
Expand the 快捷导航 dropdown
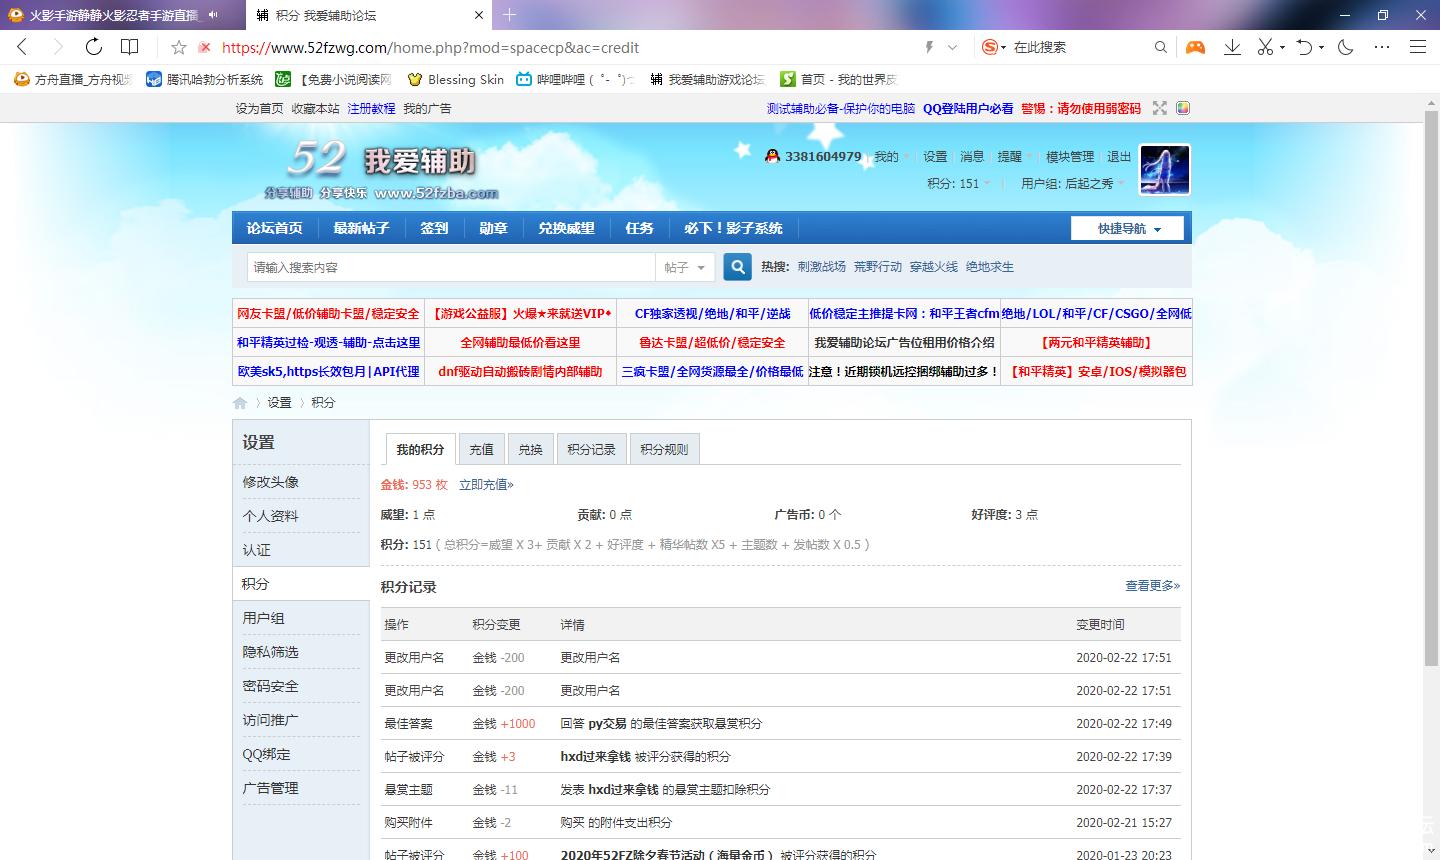tap(1127, 228)
